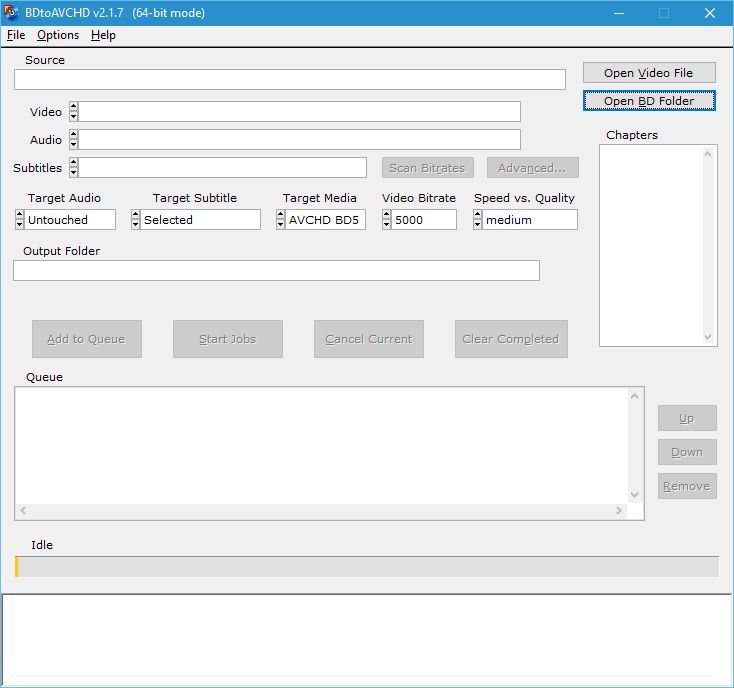Screen dimensions: 734x688
Task: Click the Add to Queue button
Action: [87, 339]
